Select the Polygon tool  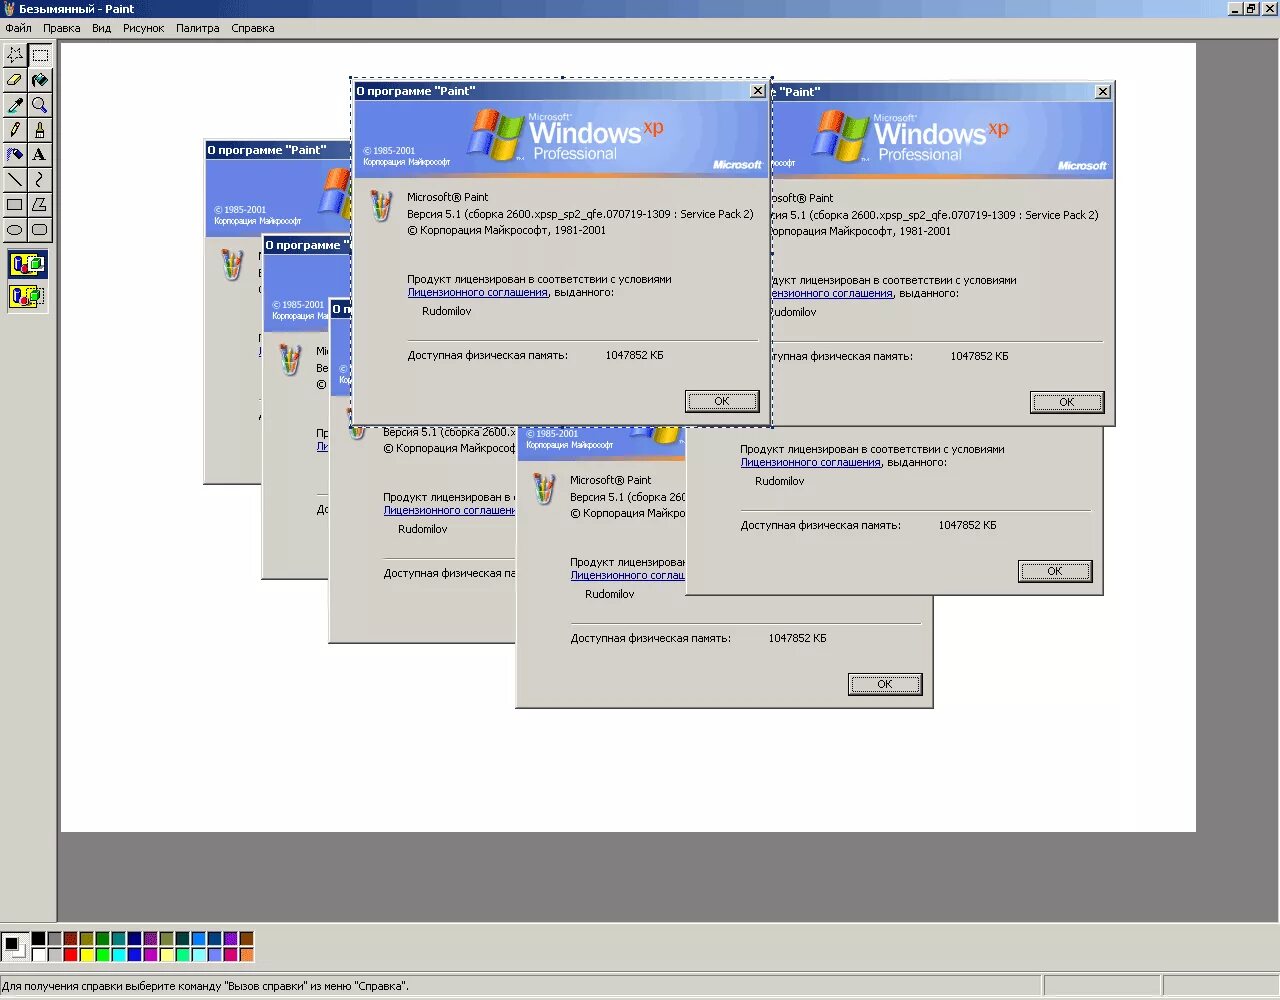40,205
